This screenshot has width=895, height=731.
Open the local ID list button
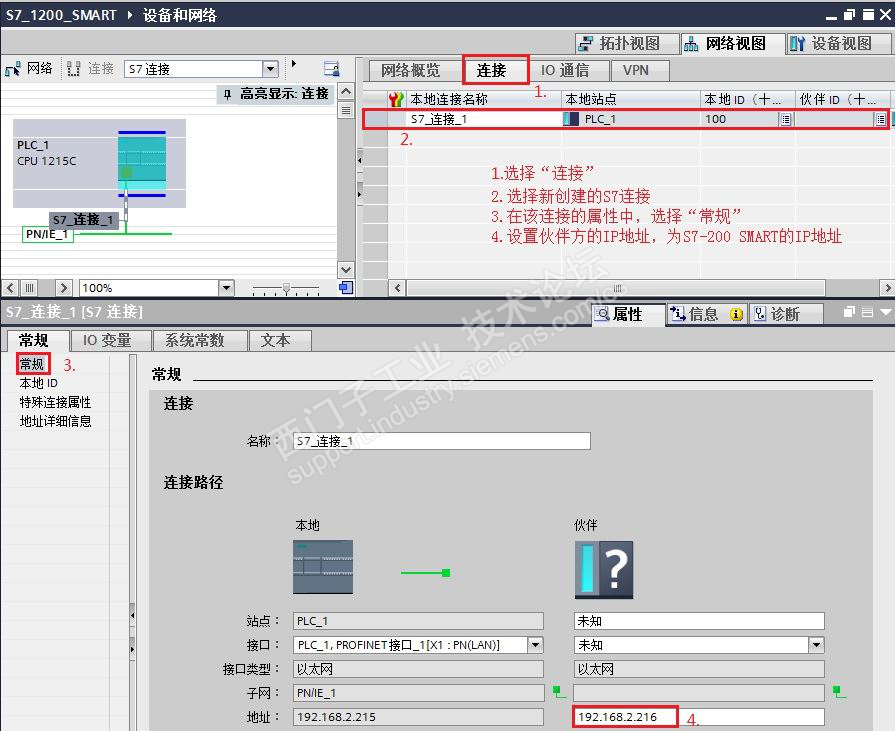(x=786, y=119)
